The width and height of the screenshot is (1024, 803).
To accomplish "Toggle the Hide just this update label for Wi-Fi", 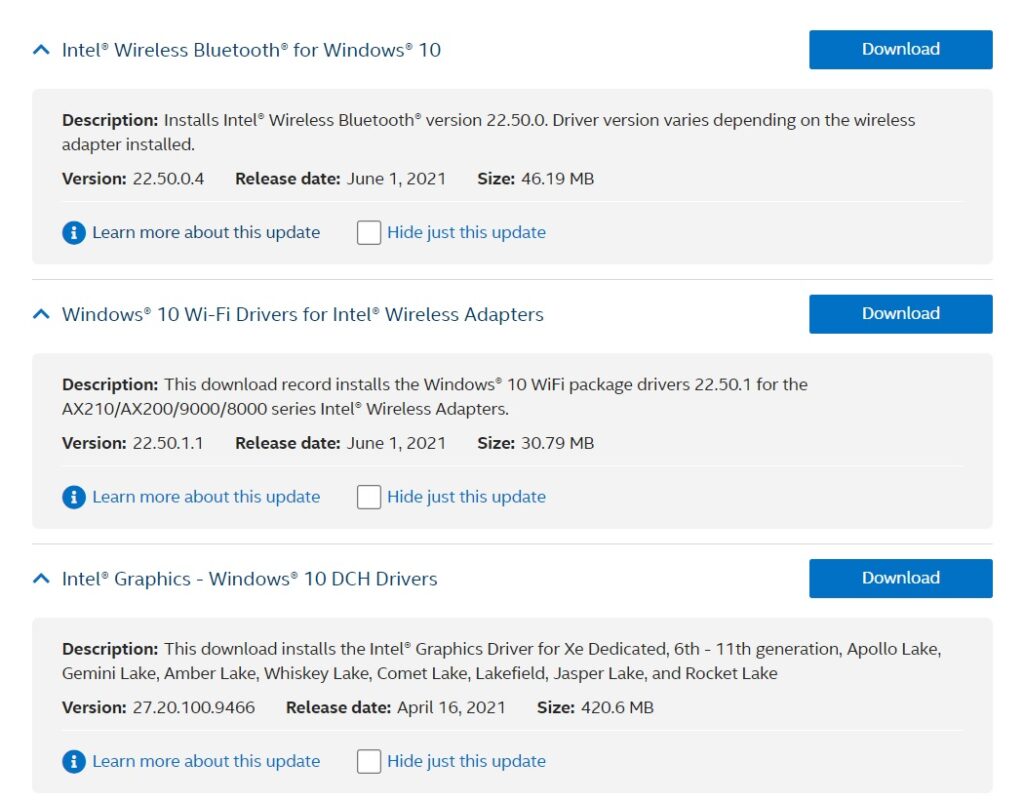I will (466, 496).
